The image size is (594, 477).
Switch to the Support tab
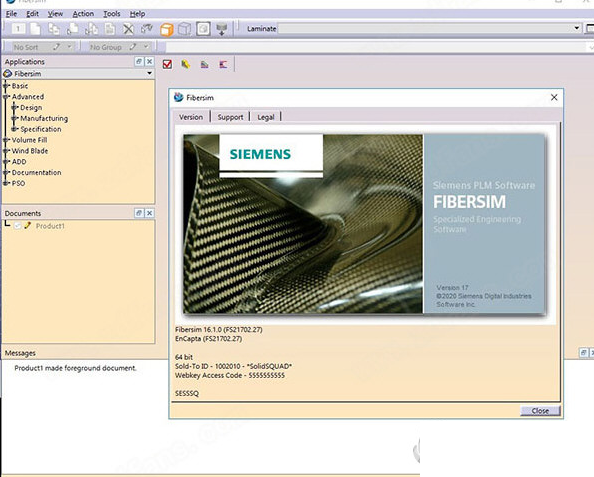coord(230,117)
